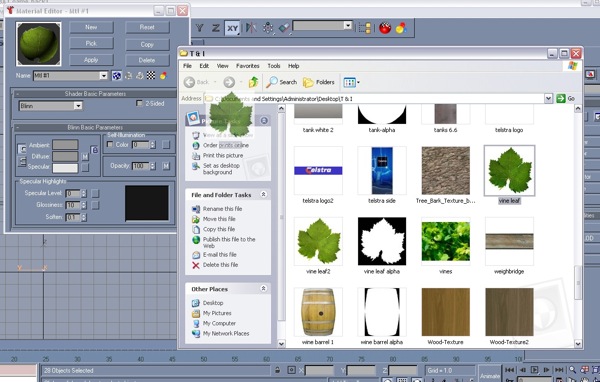Toggle the Animate button
Image resolution: width=600 pixels, height=382 pixels.
pos(489,375)
